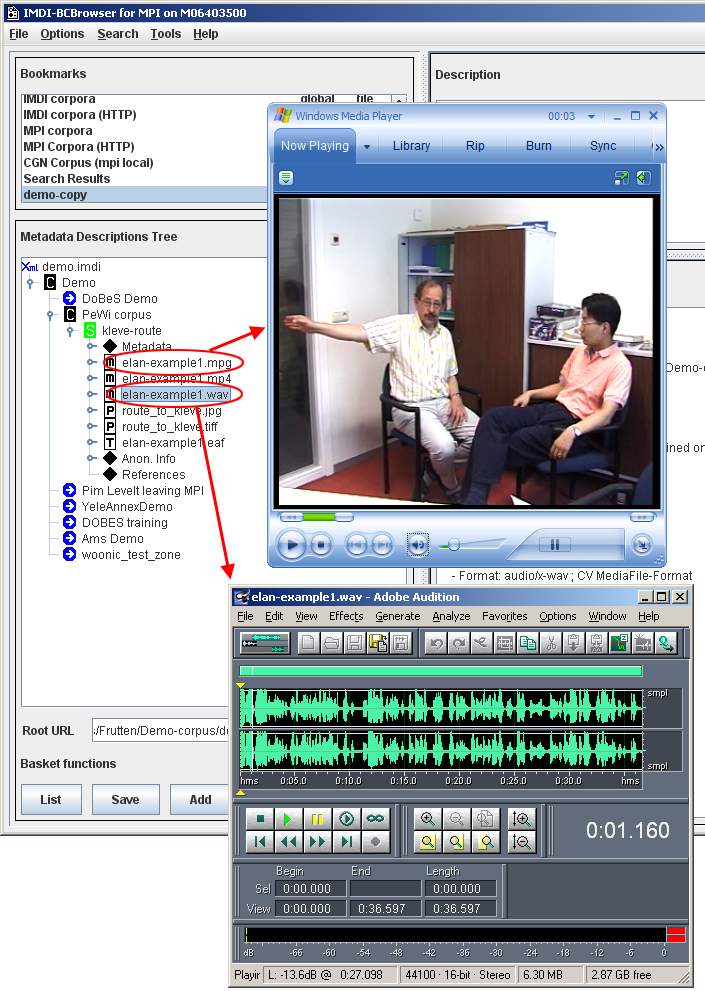The image size is (705, 991).
Task: Open the Tools menu in IMDI-BCBrowser
Action: click(166, 34)
